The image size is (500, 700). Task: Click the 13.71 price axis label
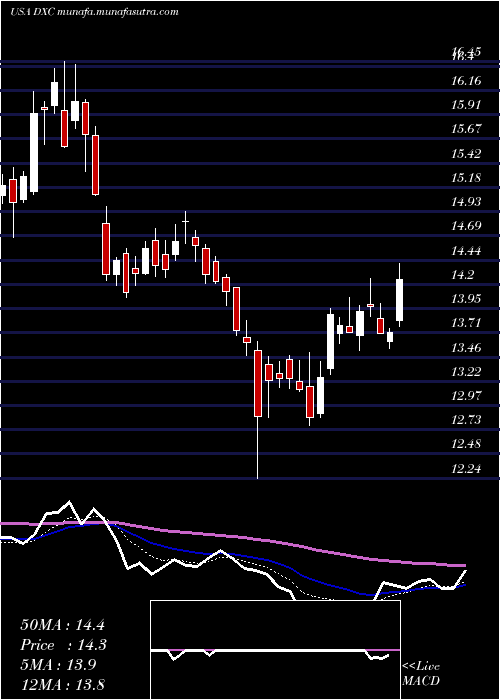pyautogui.click(x=466, y=323)
